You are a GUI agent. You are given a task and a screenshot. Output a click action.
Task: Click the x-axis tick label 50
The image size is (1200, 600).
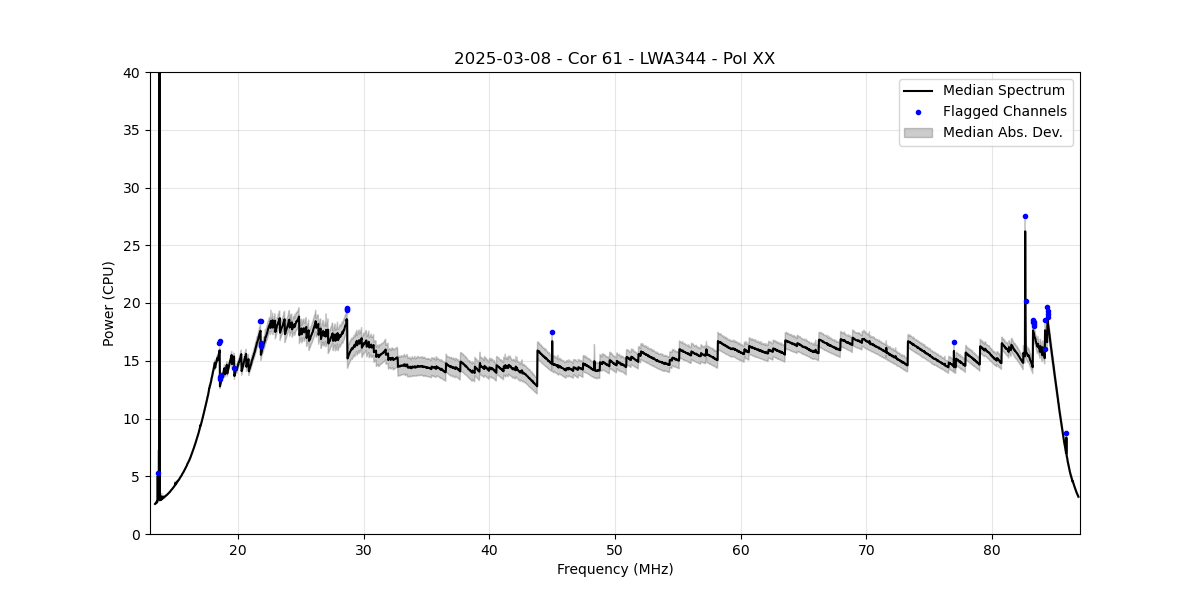click(615, 550)
